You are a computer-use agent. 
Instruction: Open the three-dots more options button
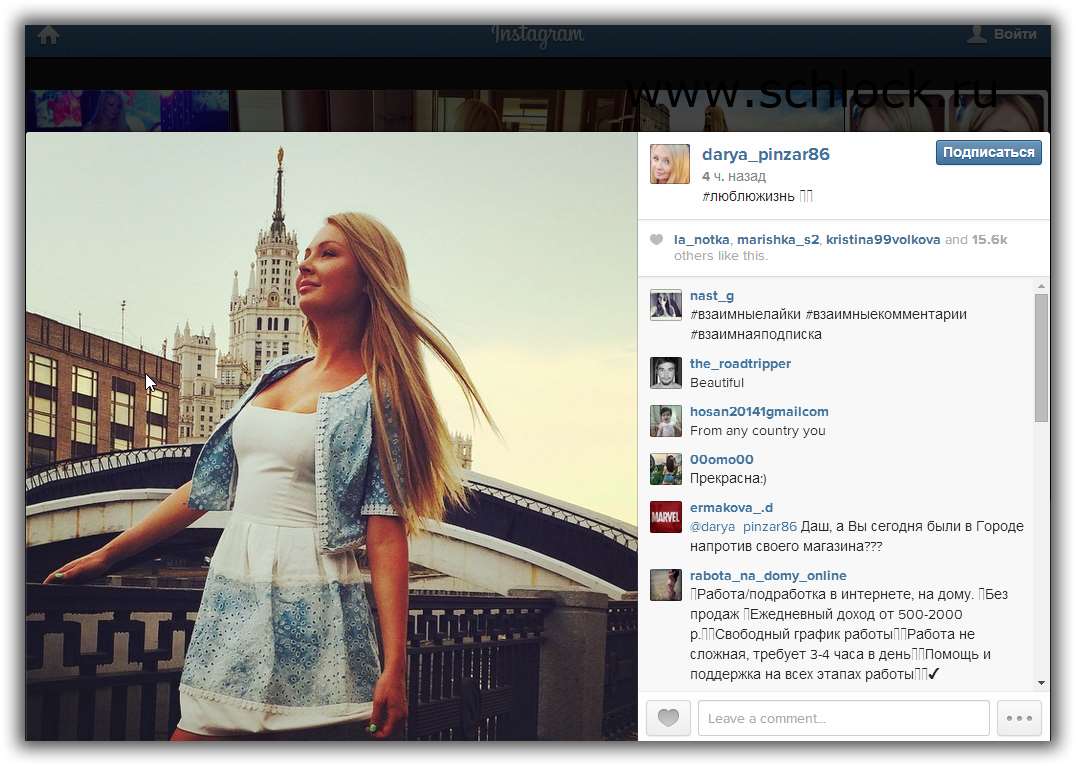point(1019,718)
